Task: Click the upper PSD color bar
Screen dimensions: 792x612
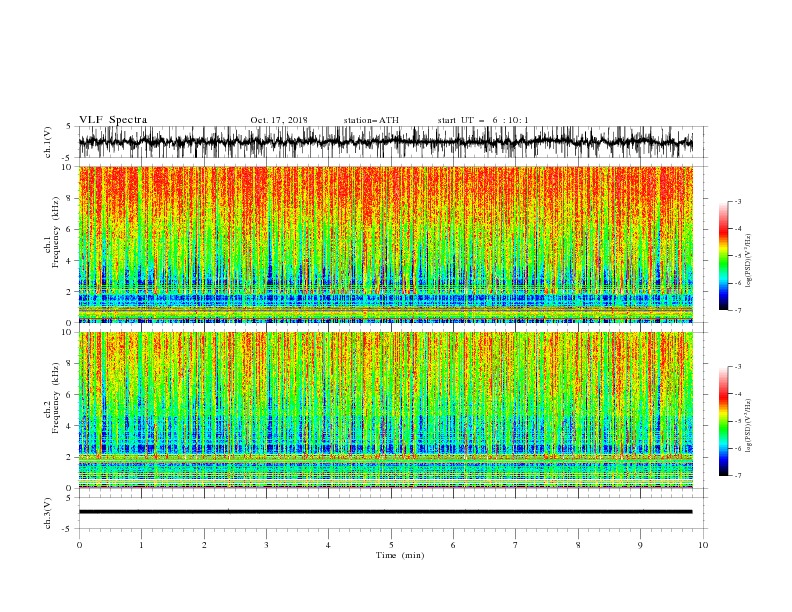Action: (723, 256)
